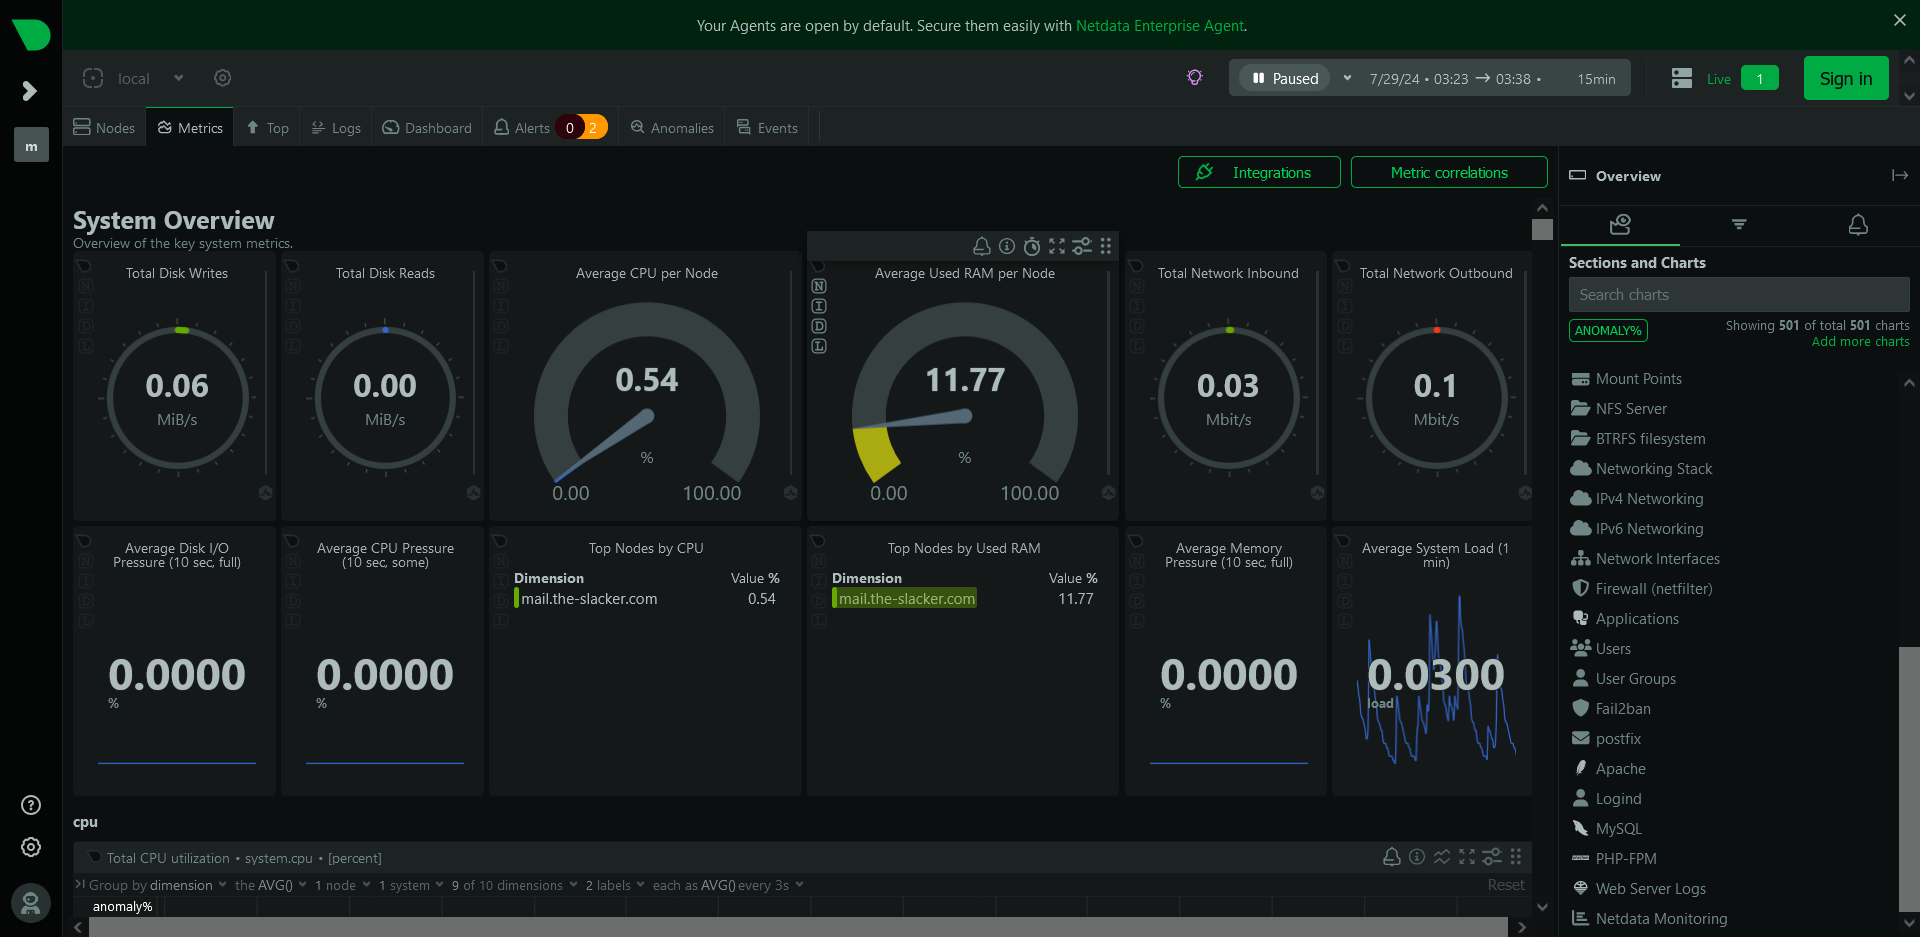Show info for Average Used RAM chart

1007,246
